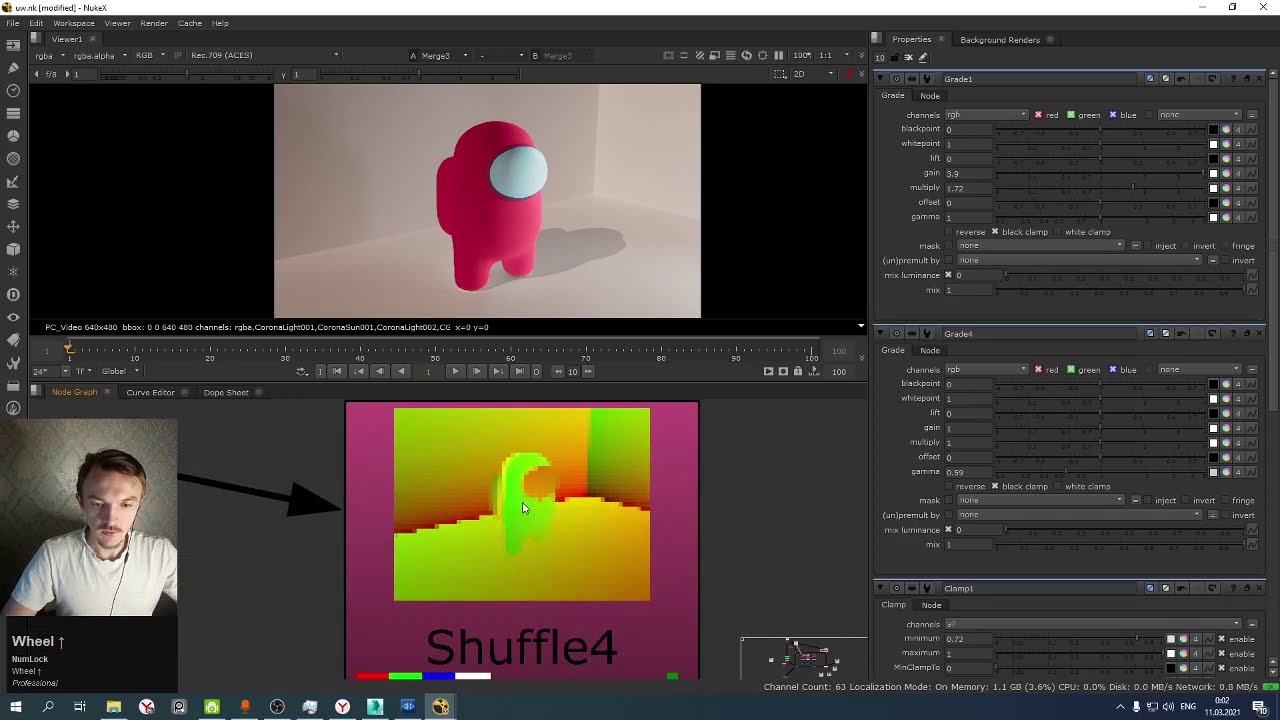Click the Time nodes clock icon
The width and height of the screenshot is (1280, 720).
(13, 91)
